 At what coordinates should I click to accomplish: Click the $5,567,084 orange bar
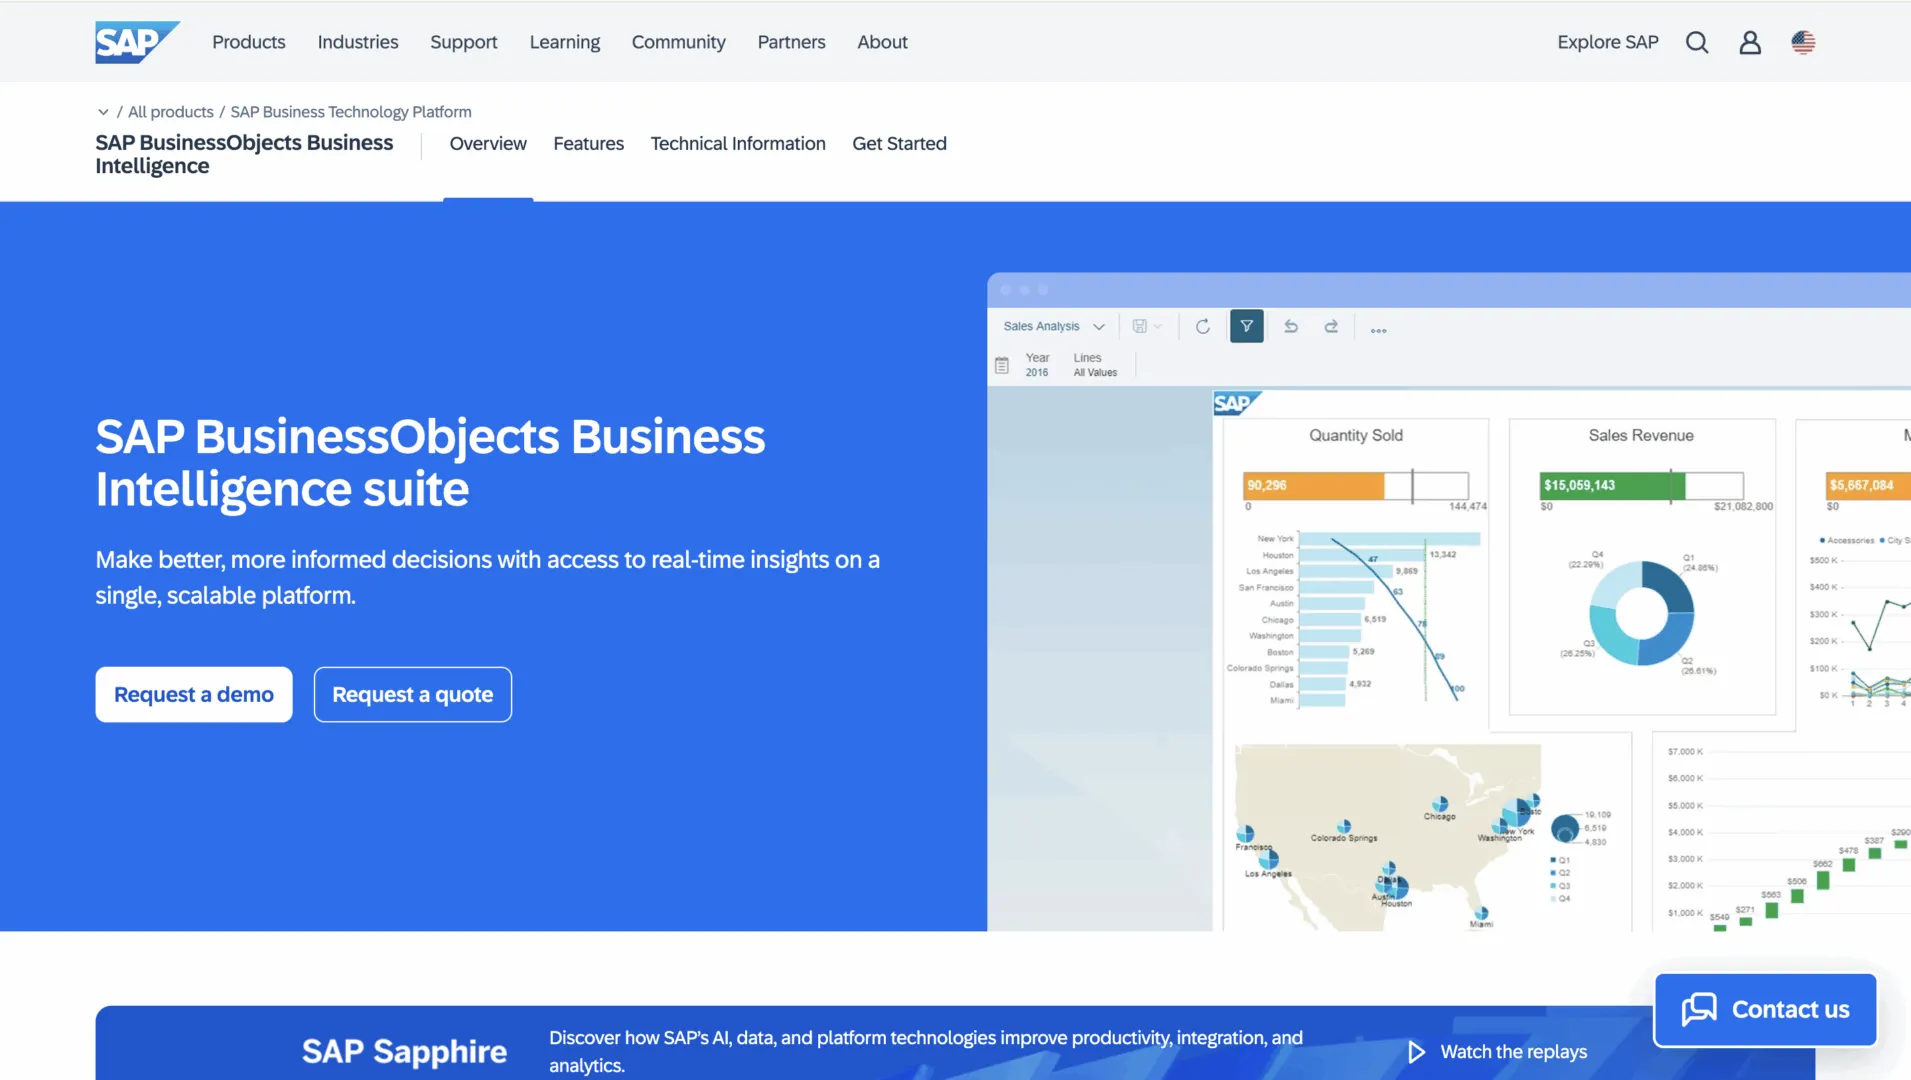tap(1867, 485)
